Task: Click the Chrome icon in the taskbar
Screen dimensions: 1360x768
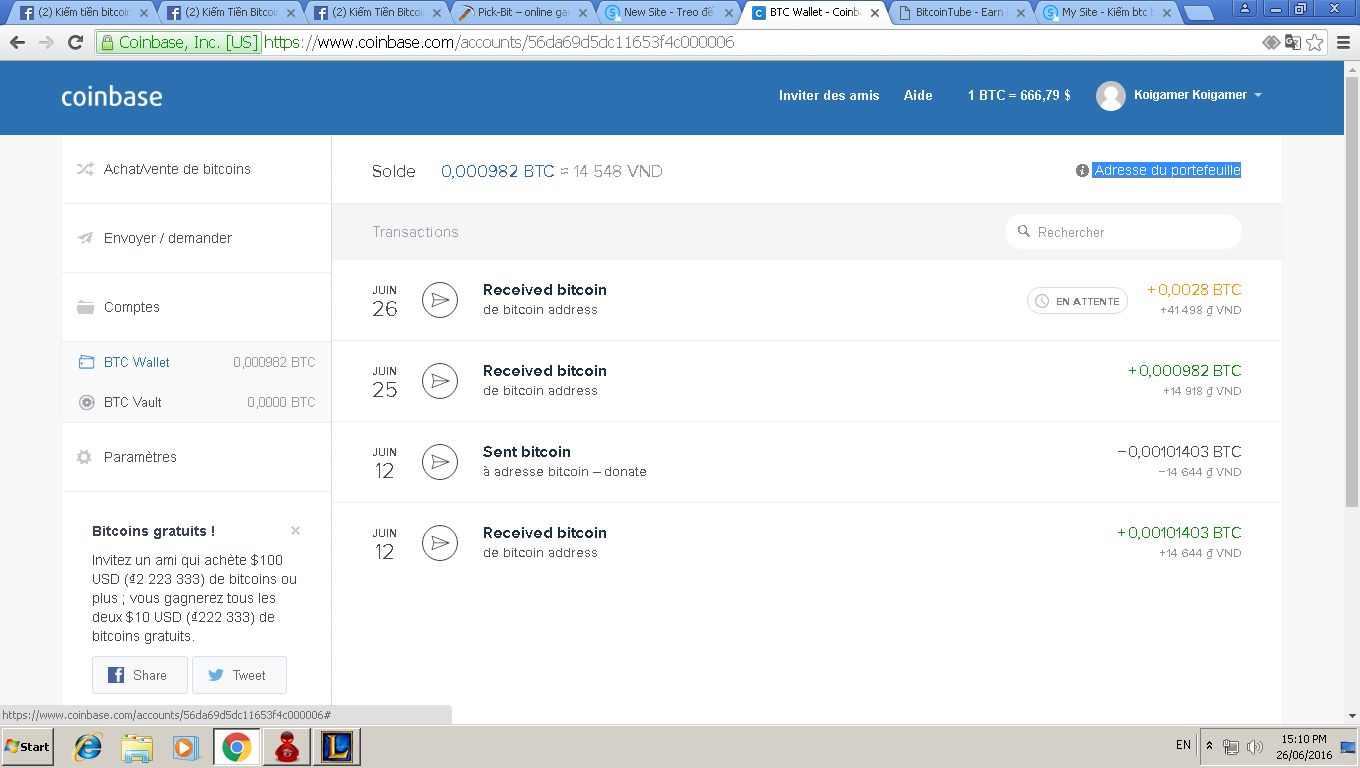Action: (x=237, y=747)
